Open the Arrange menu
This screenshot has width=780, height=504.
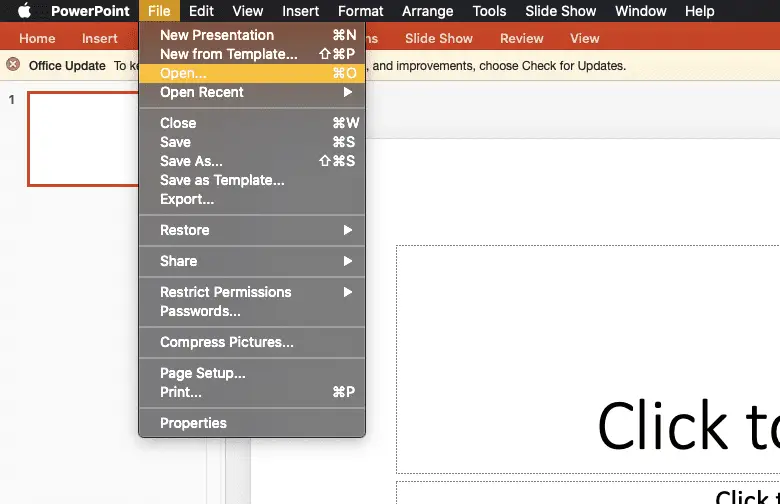tap(428, 11)
